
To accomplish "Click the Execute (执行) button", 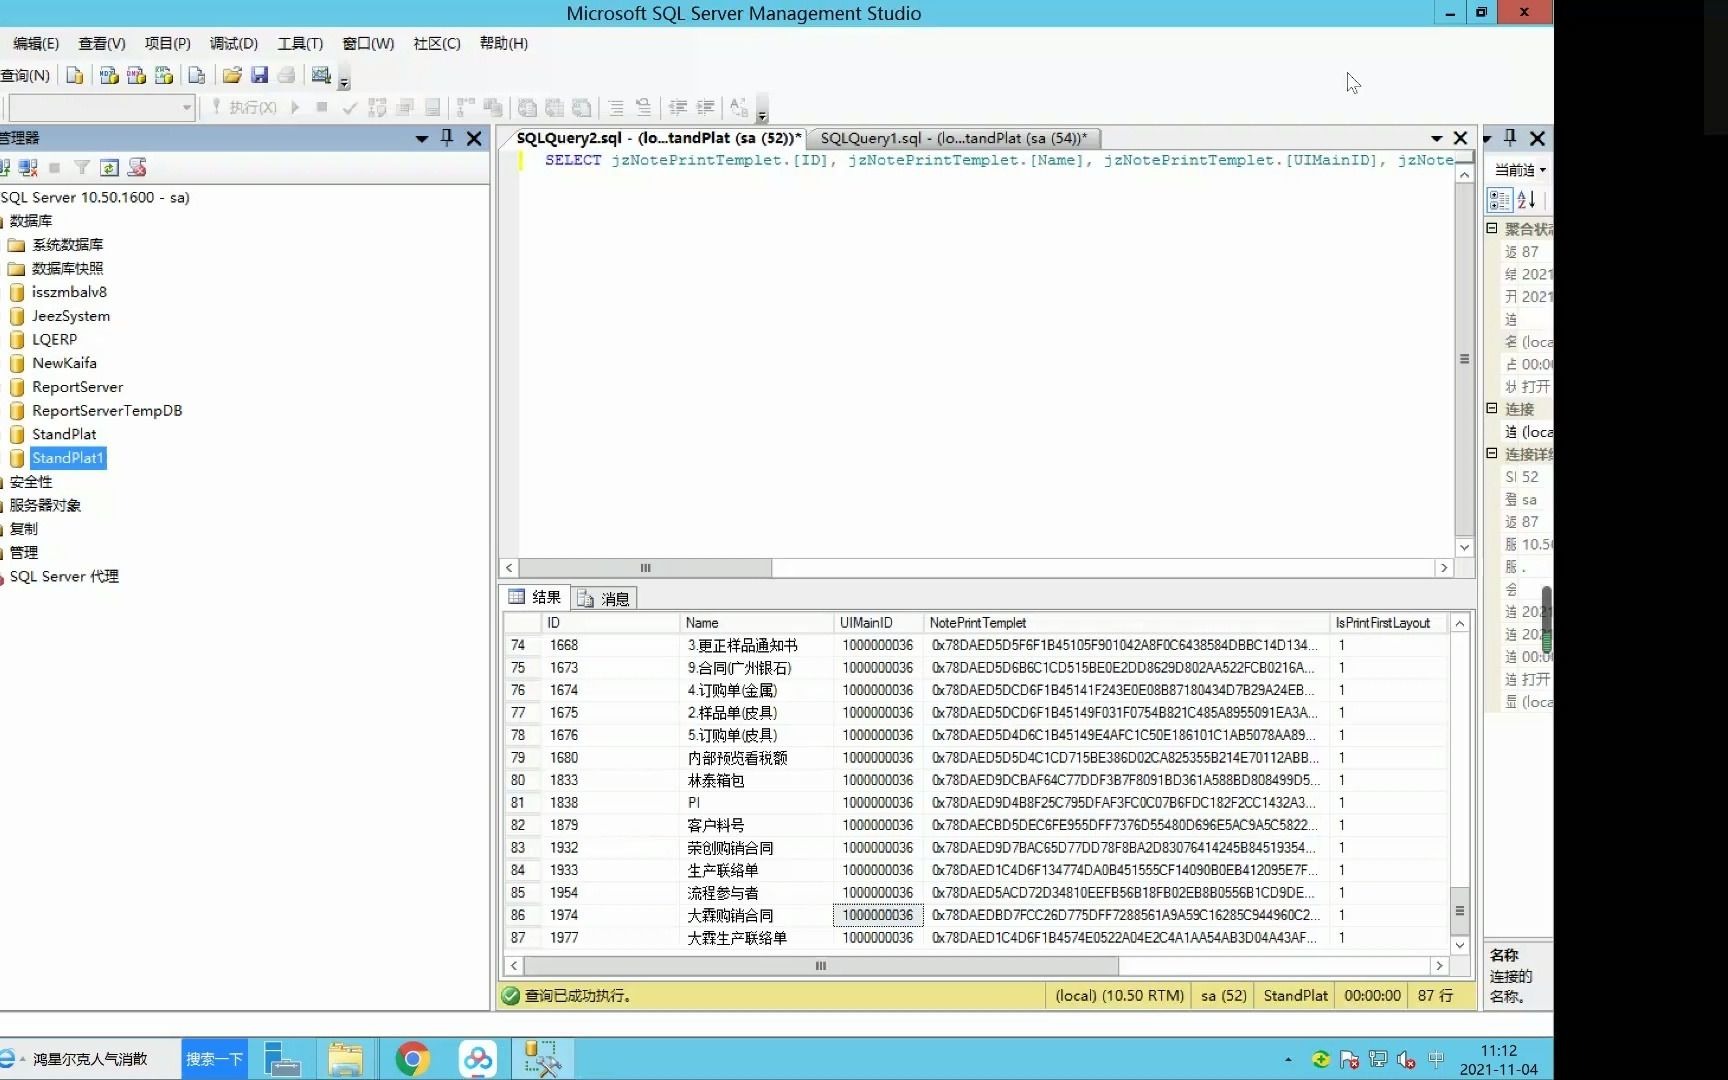I will tap(244, 107).
